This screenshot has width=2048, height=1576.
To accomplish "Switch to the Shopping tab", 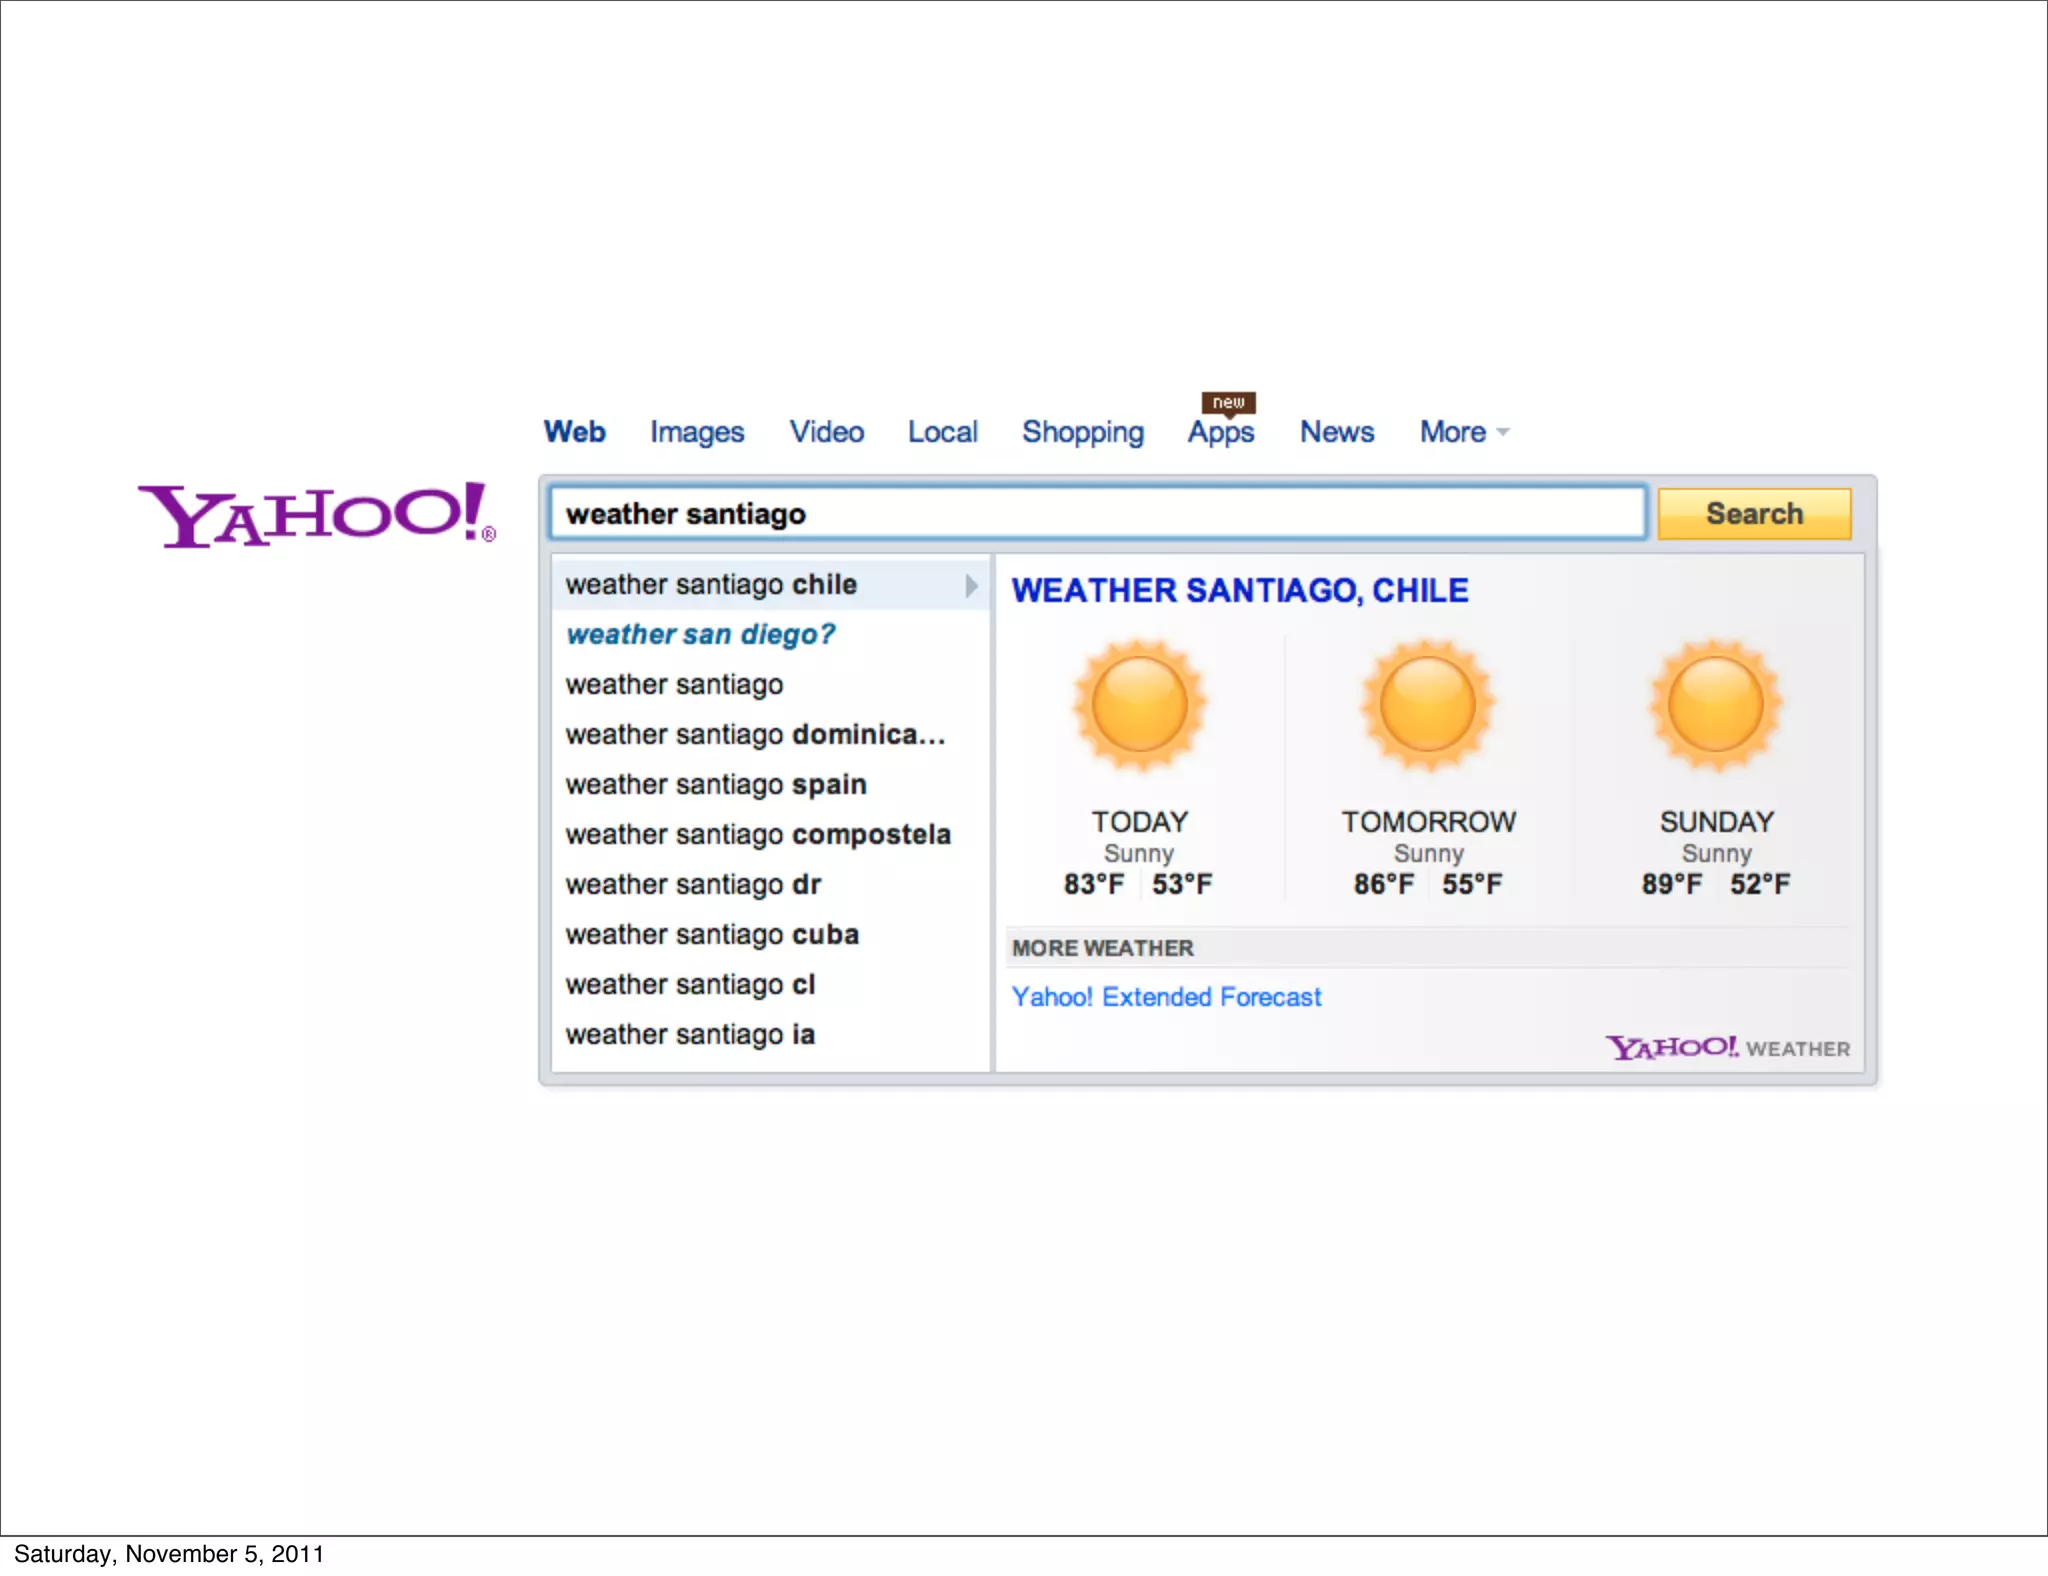I will (x=1083, y=432).
